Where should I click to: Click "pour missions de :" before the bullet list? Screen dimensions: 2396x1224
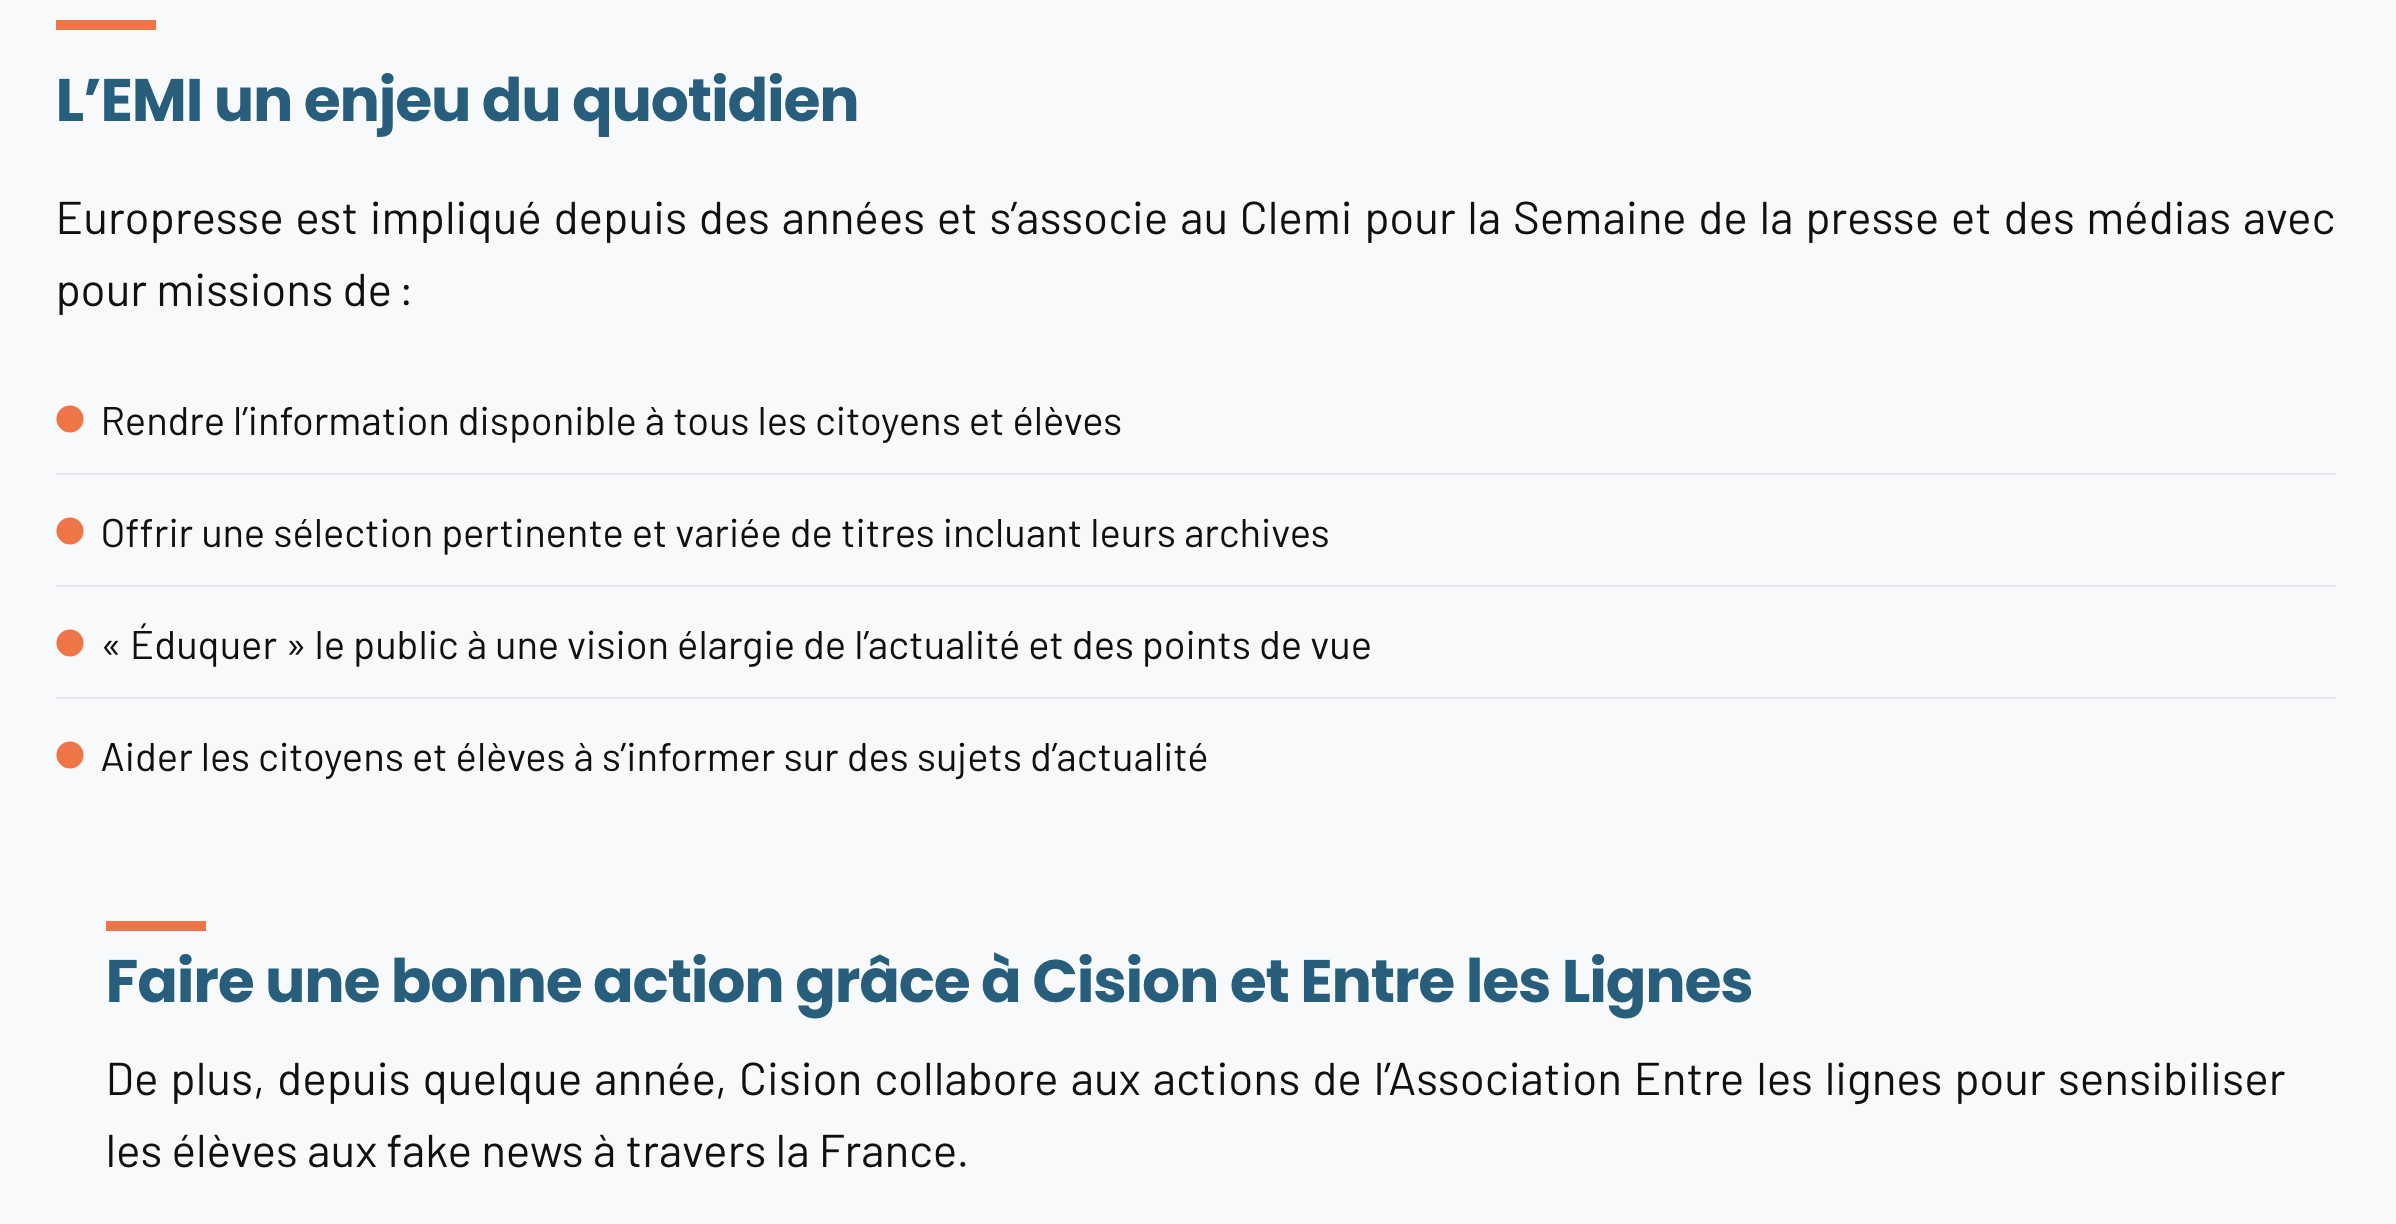(x=234, y=292)
